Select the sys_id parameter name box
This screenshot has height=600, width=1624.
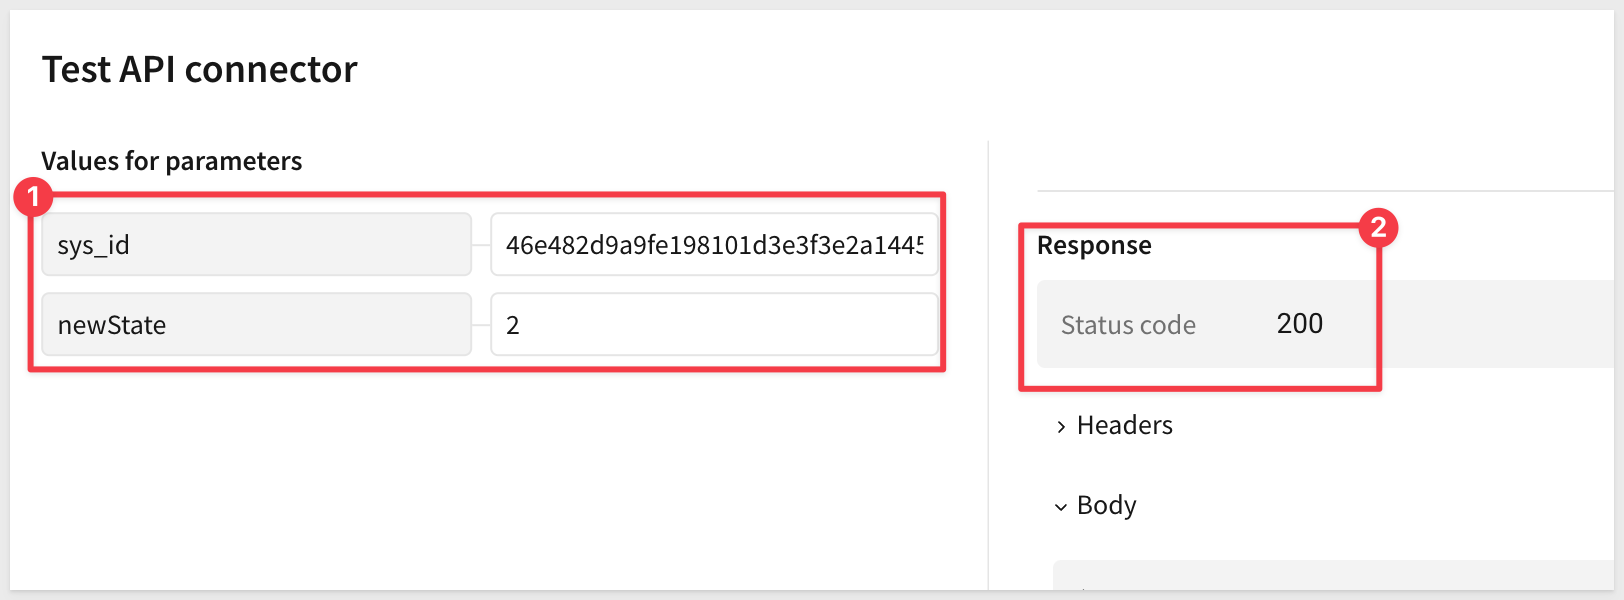point(256,245)
